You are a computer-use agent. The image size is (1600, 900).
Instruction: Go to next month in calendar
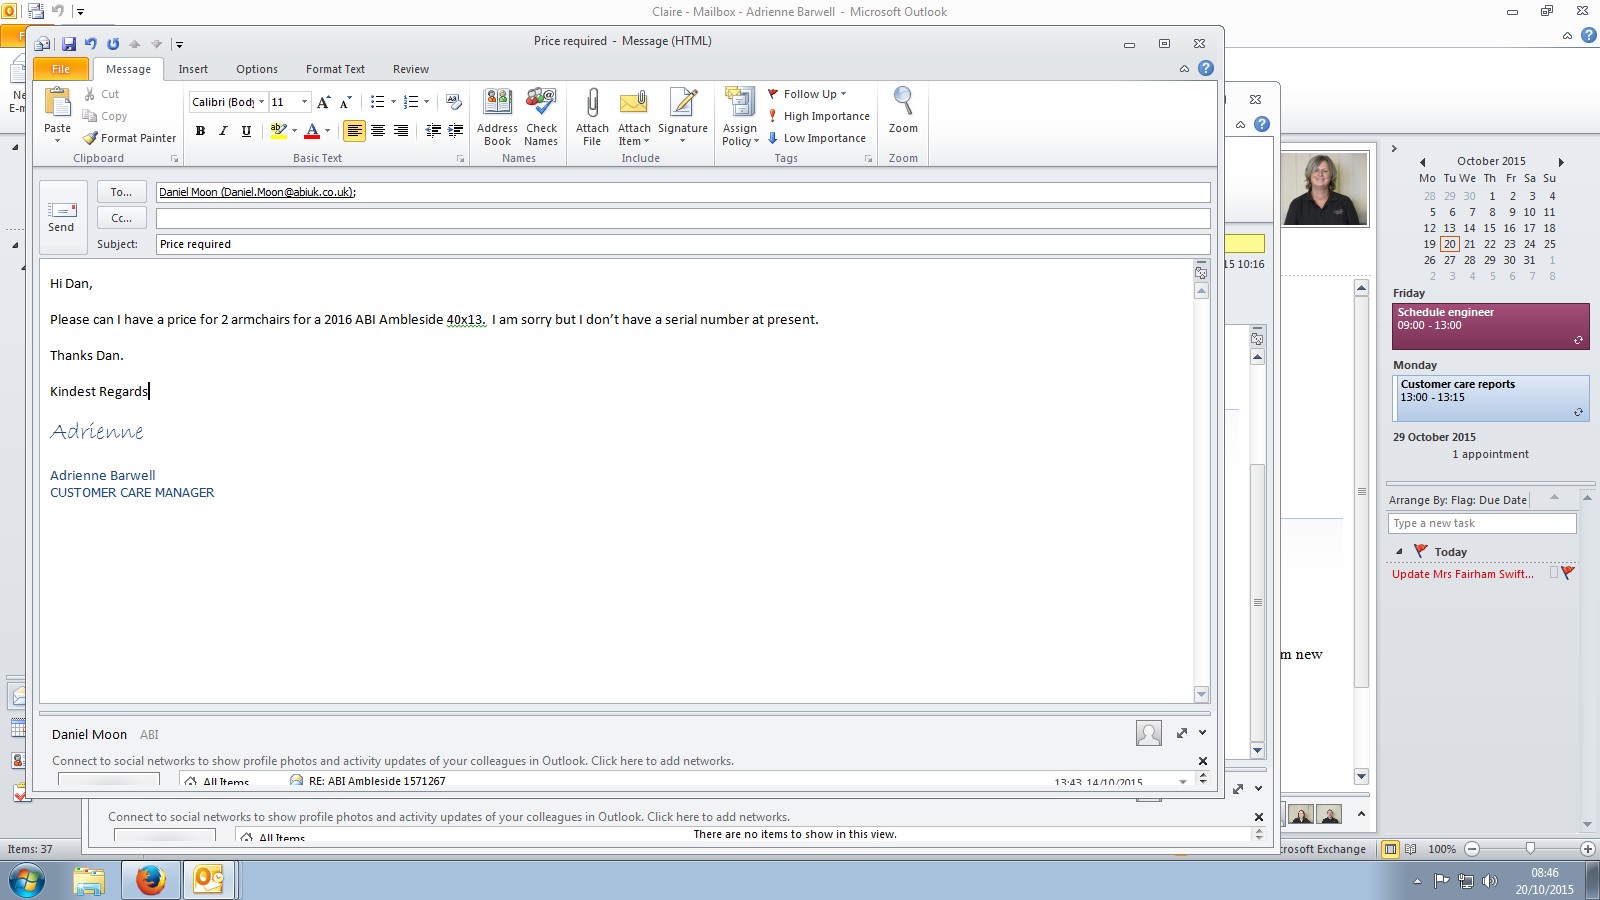tap(1560, 162)
